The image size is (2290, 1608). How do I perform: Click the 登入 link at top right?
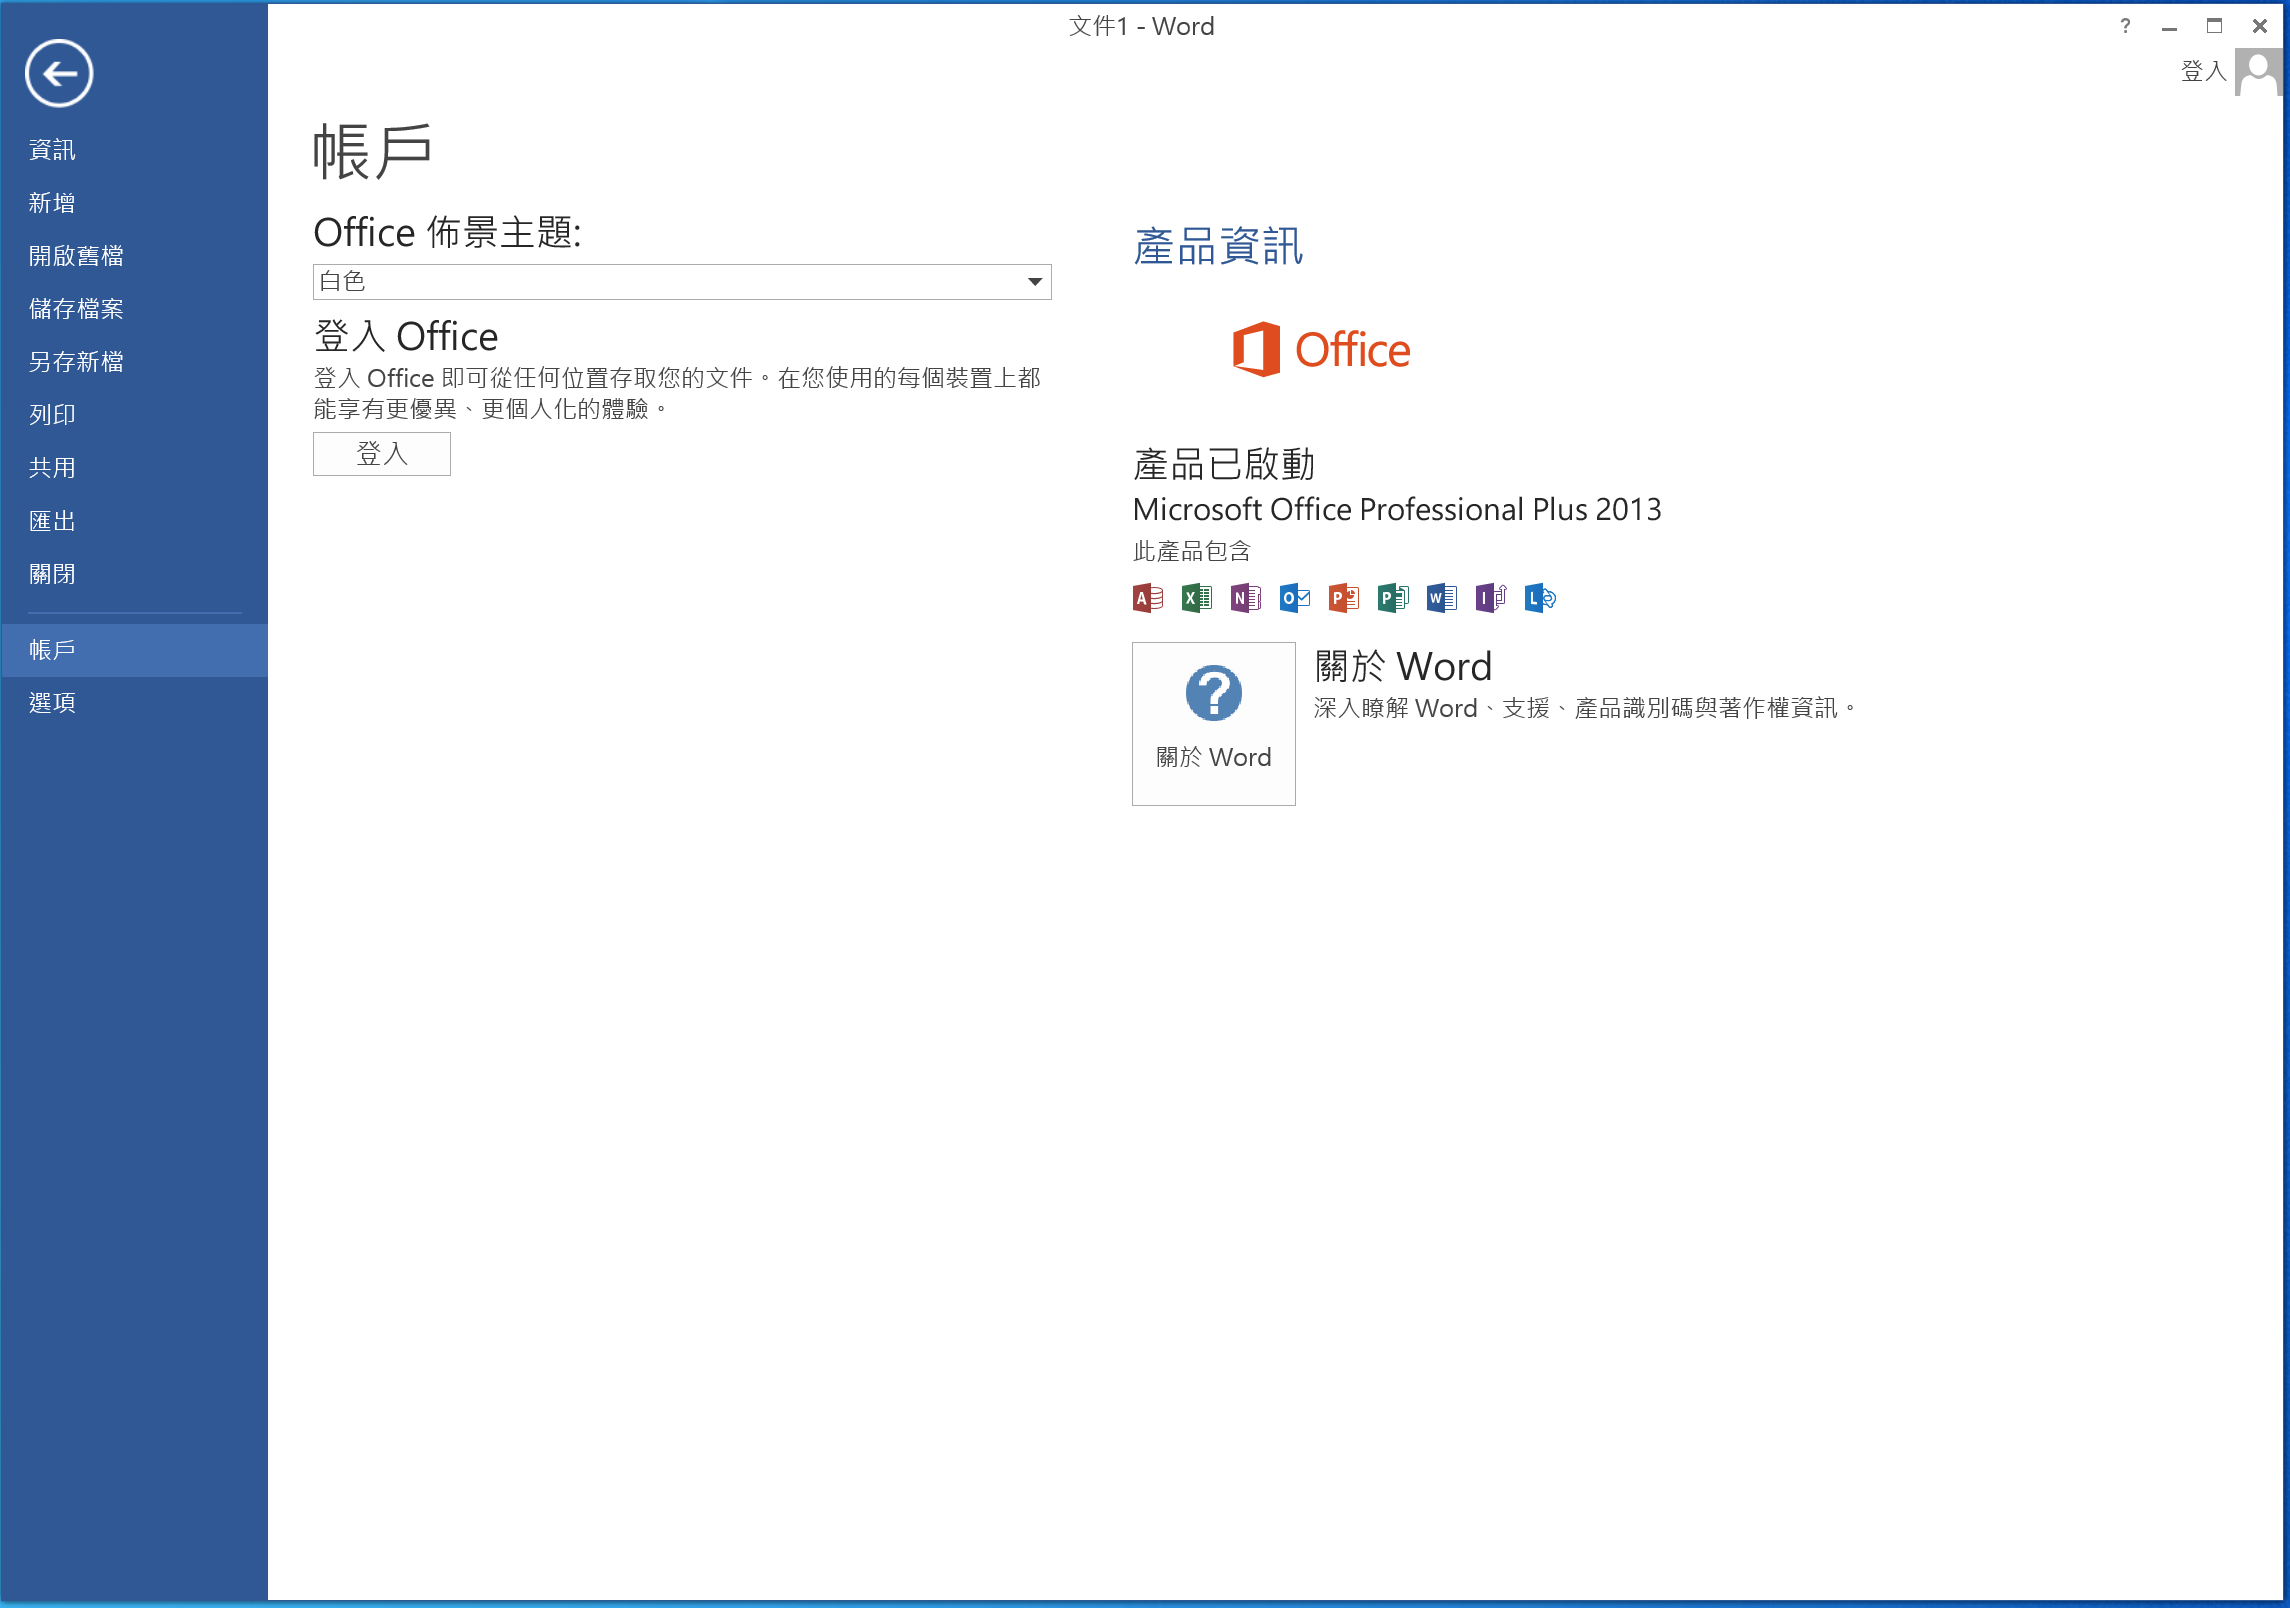2203,71
